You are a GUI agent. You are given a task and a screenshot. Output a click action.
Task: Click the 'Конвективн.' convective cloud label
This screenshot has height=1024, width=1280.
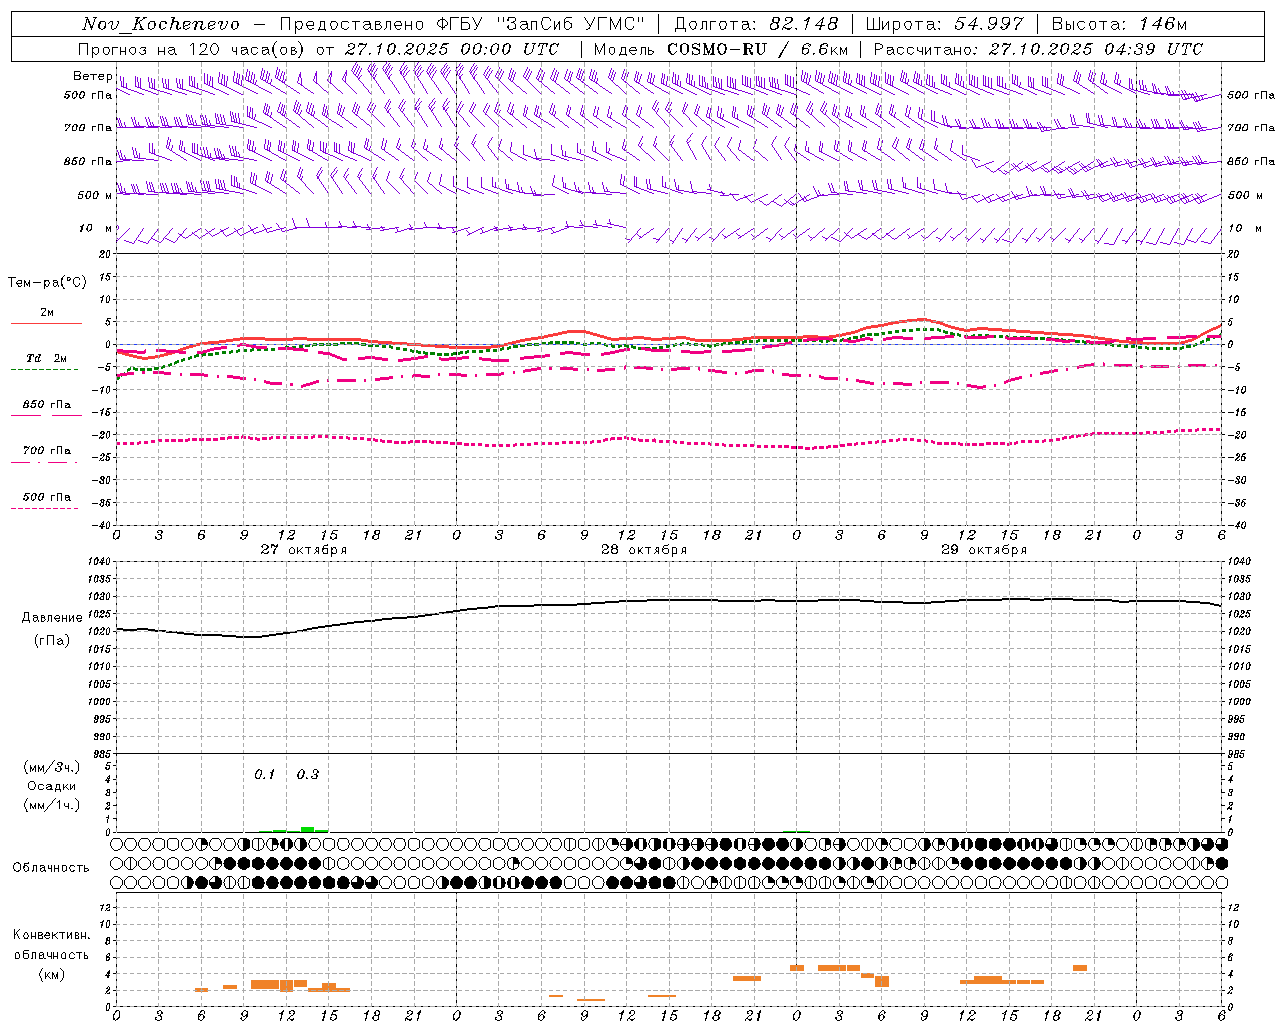click(x=51, y=935)
